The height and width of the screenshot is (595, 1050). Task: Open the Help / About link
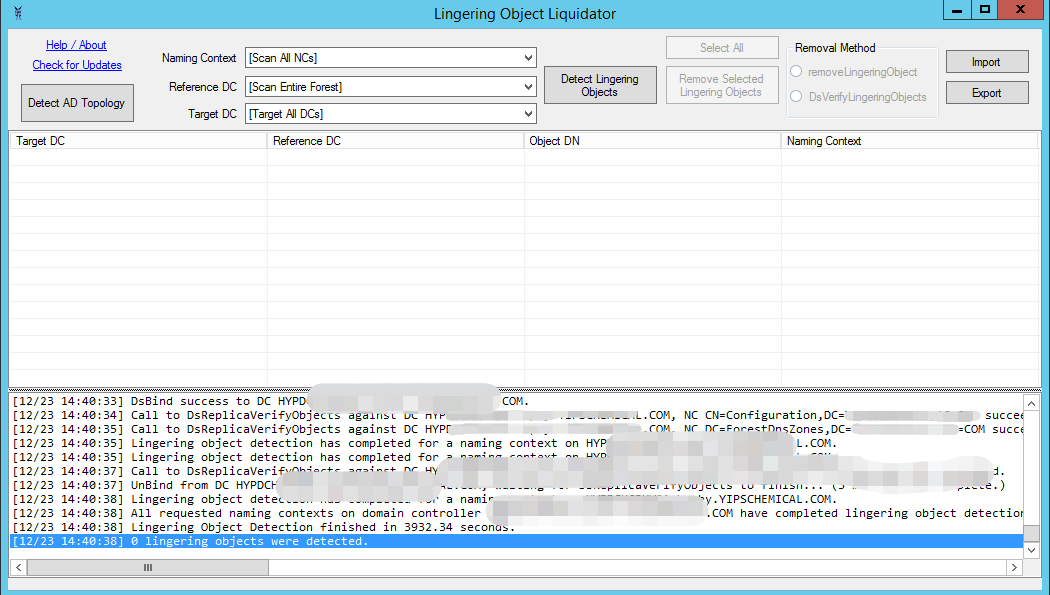[x=76, y=44]
